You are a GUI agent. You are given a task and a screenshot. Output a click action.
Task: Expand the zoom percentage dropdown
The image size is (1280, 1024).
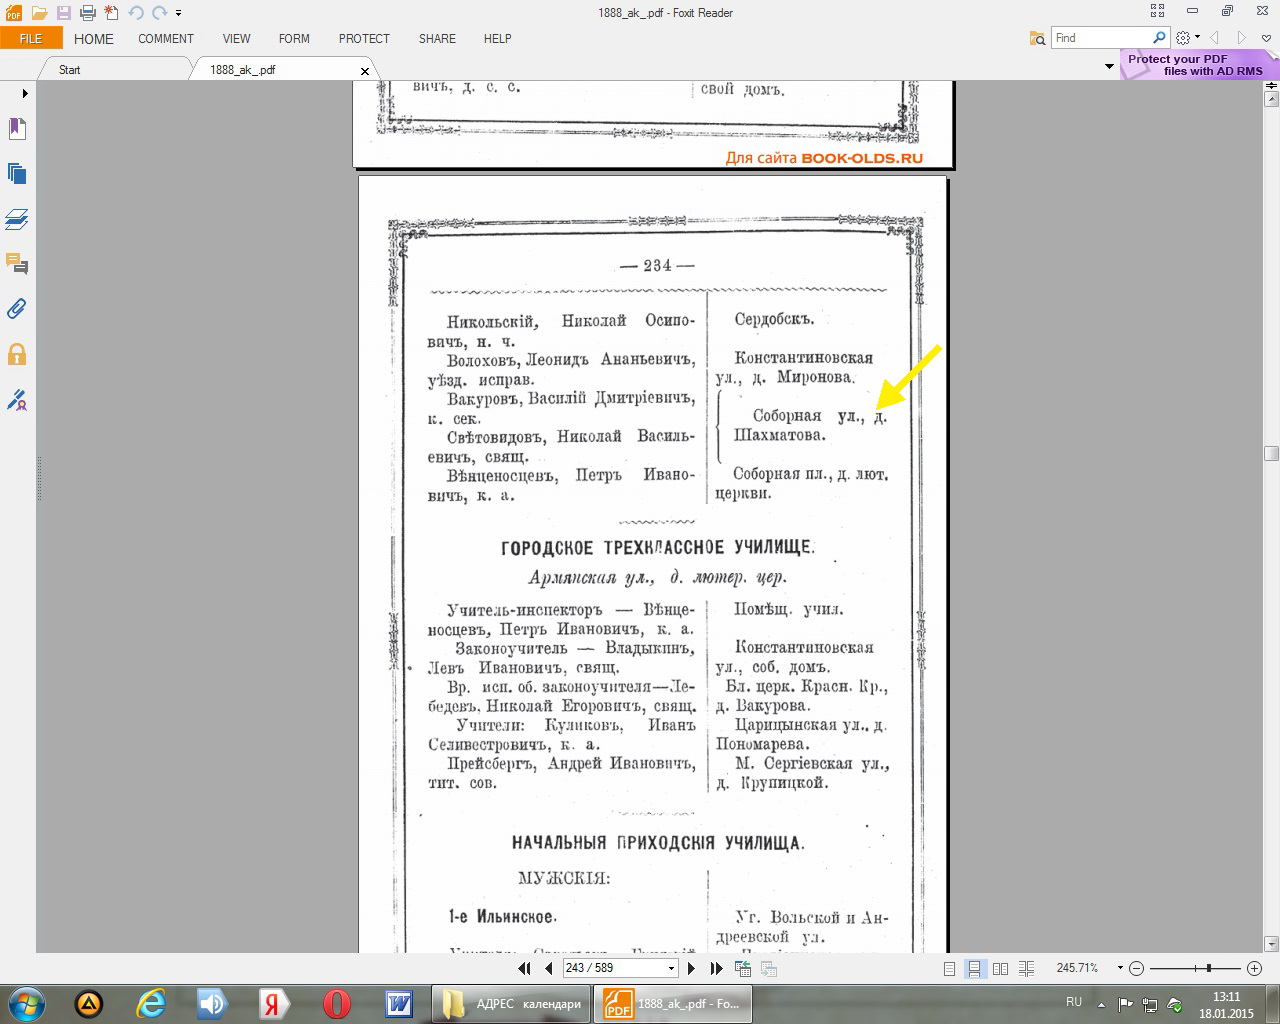(1120, 968)
